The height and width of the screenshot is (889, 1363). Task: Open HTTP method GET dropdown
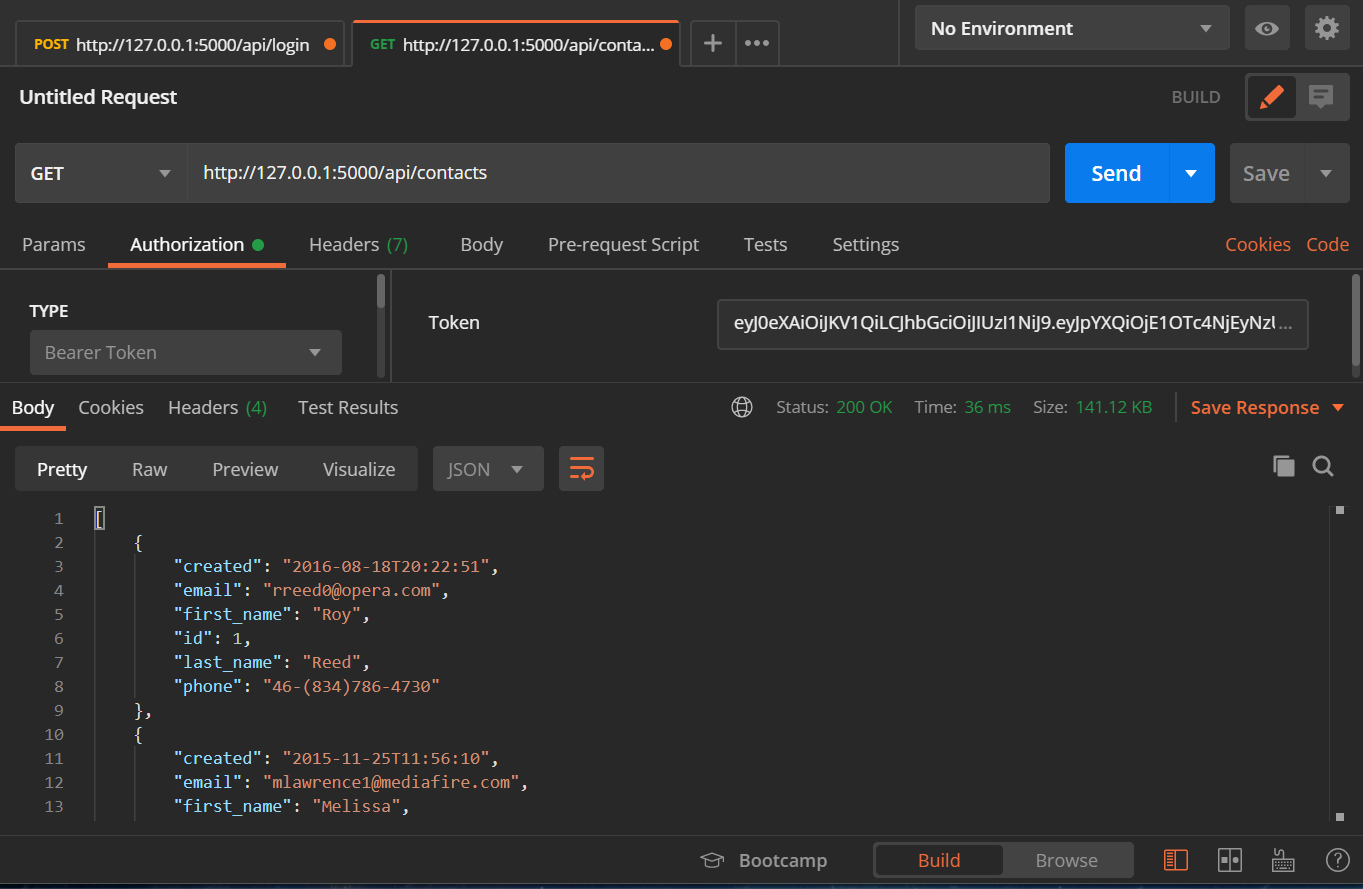click(x=101, y=173)
